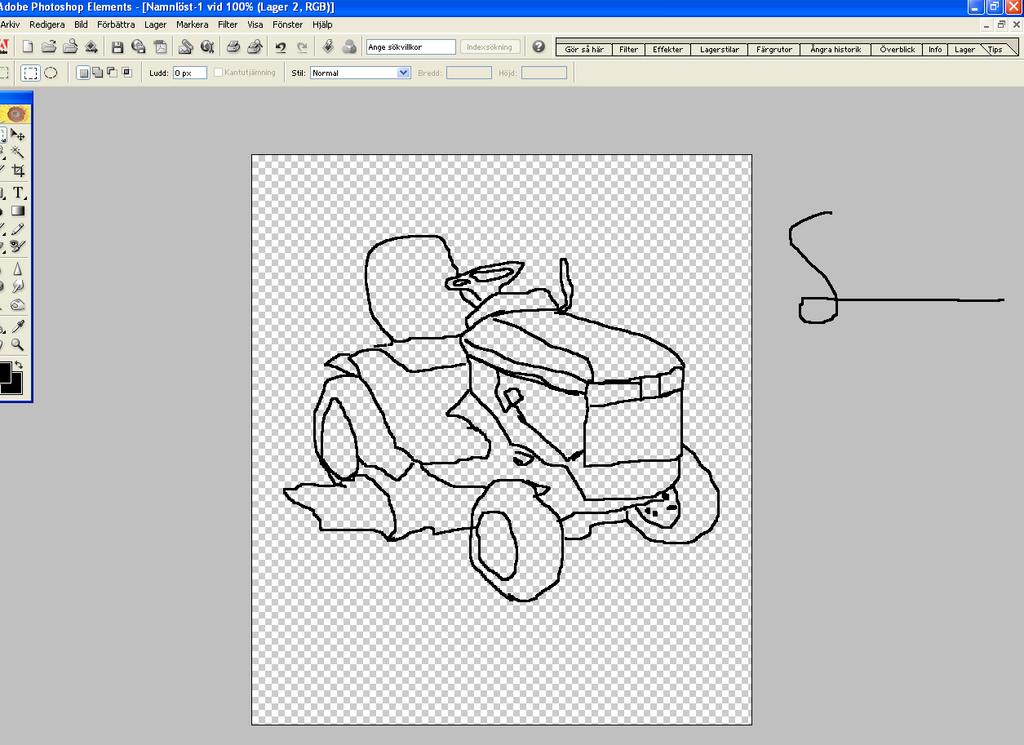Image resolution: width=1024 pixels, height=745 pixels.
Task: Set Subtract from Selection mode
Action: pos(112,72)
